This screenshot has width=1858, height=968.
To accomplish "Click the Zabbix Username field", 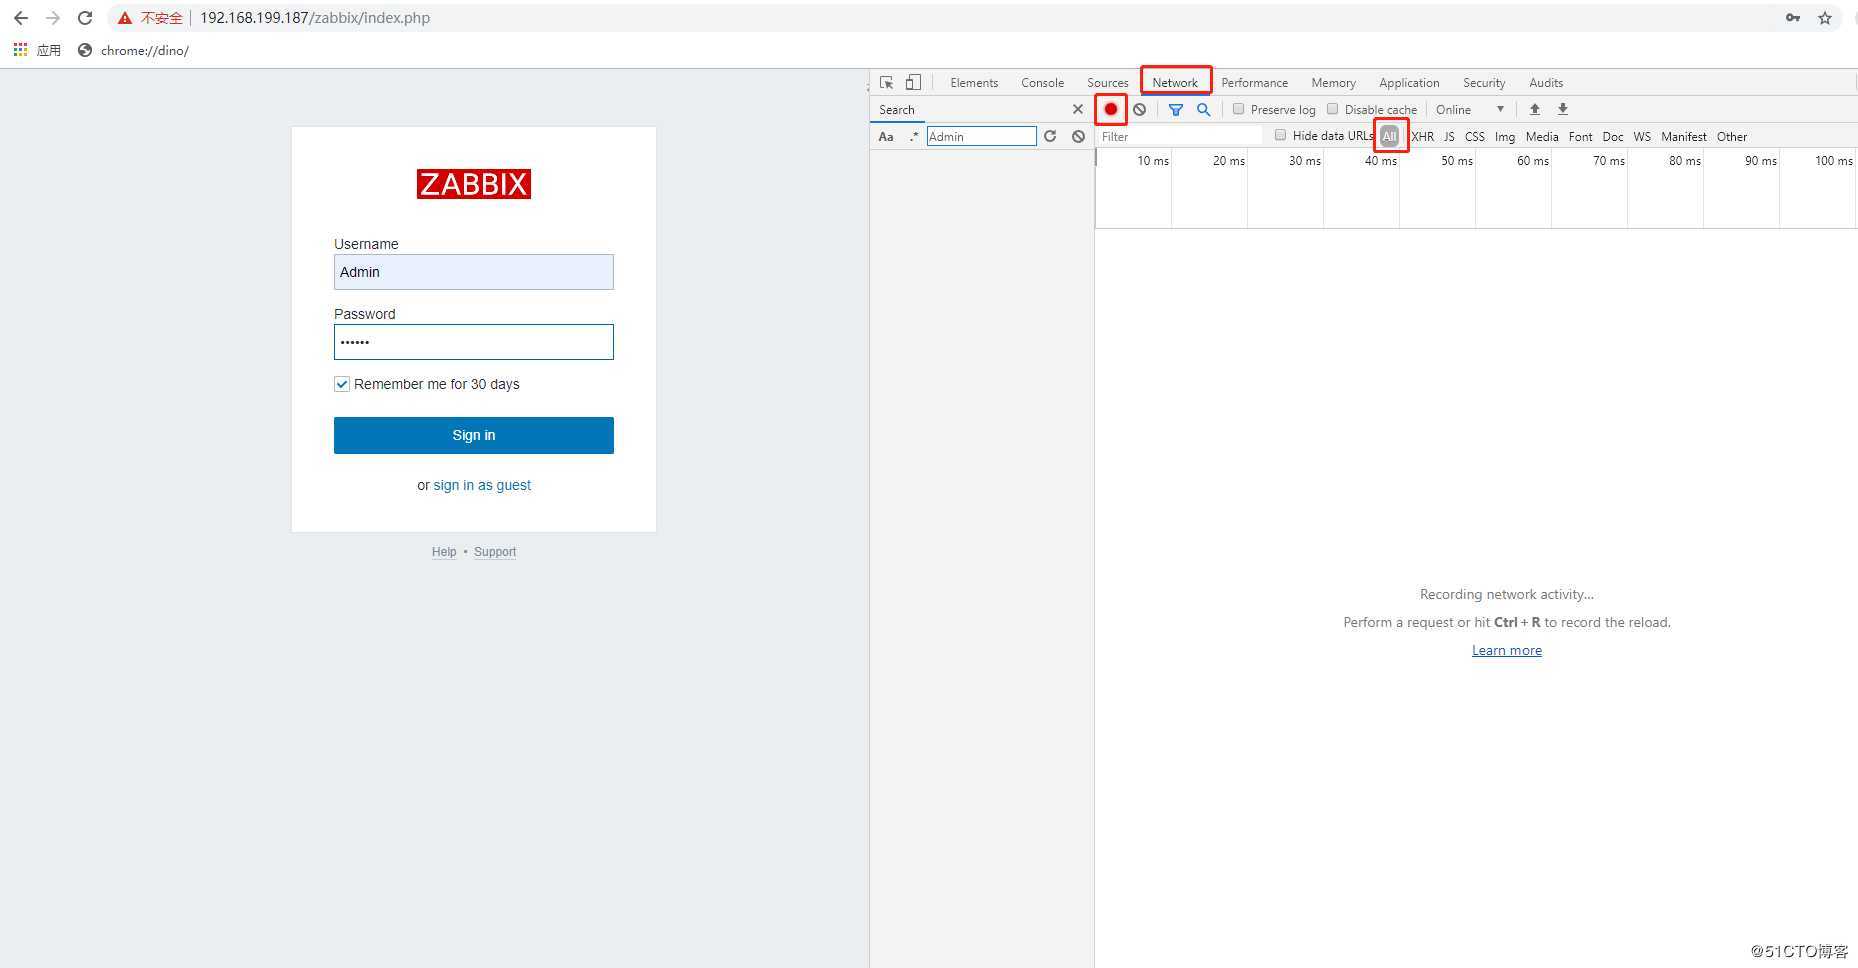I will [474, 272].
